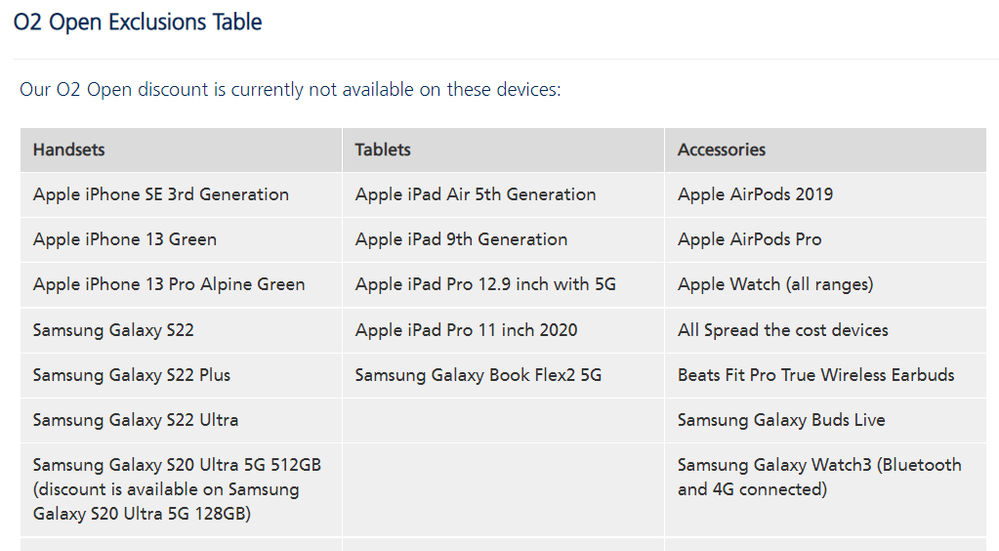999x551 pixels.
Task: Click Apple iPad Pro 11 inch 2020
Action: click(466, 330)
